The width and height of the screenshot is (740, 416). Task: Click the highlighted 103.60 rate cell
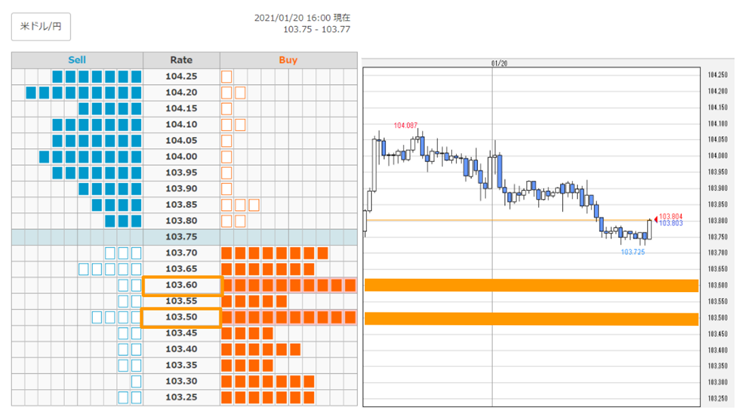(x=182, y=285)
